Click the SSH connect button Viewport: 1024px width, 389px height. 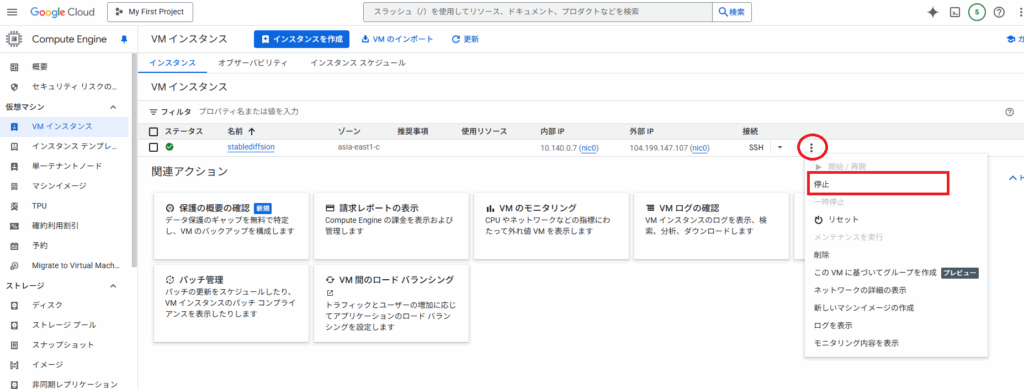click(756, 148)
